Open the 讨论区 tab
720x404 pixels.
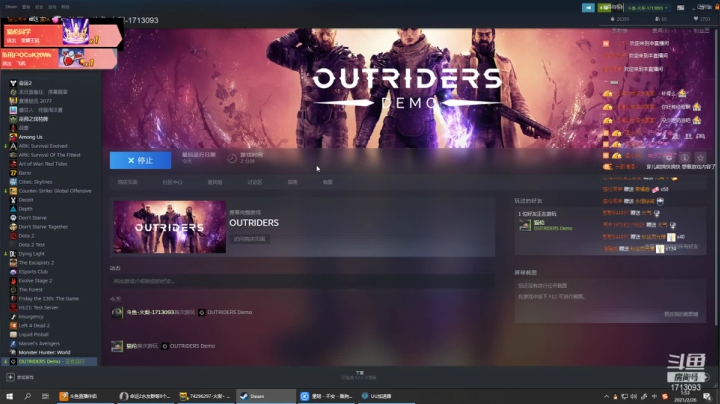255,182
